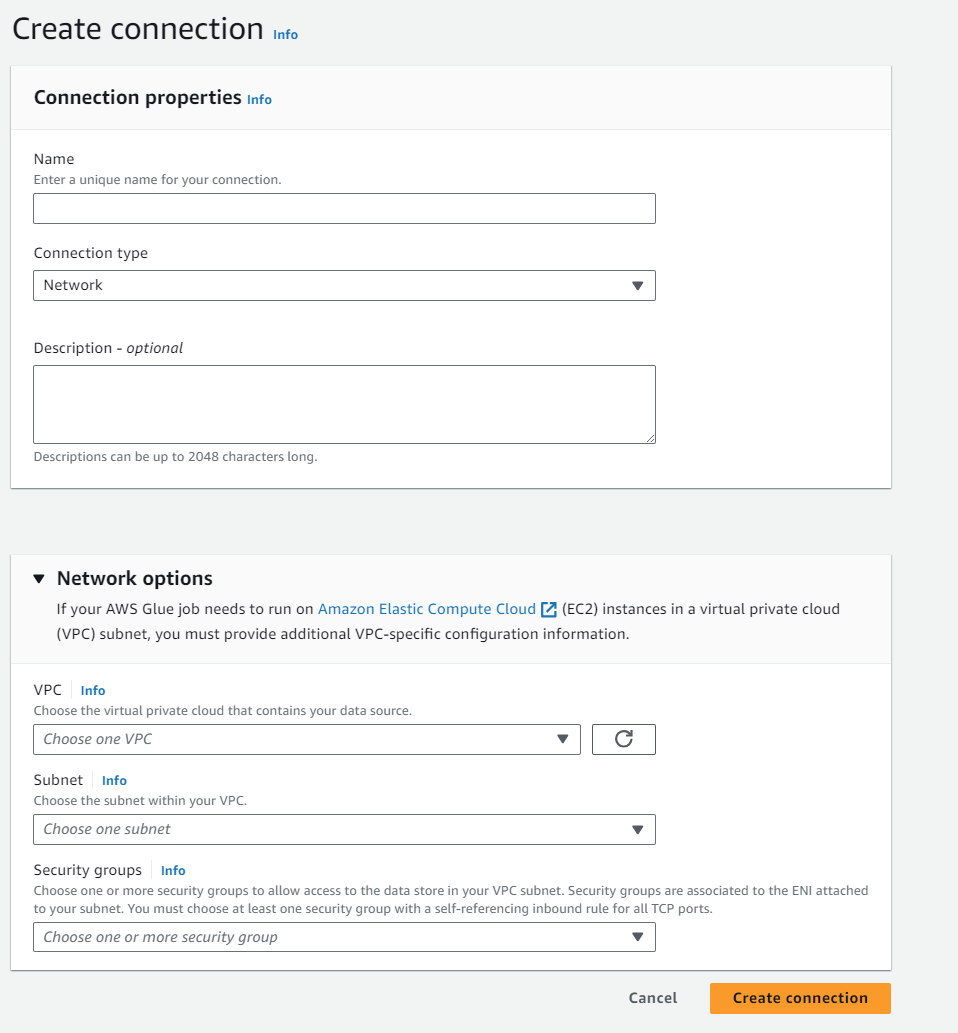Click the Create connection button

pos(799,997)
